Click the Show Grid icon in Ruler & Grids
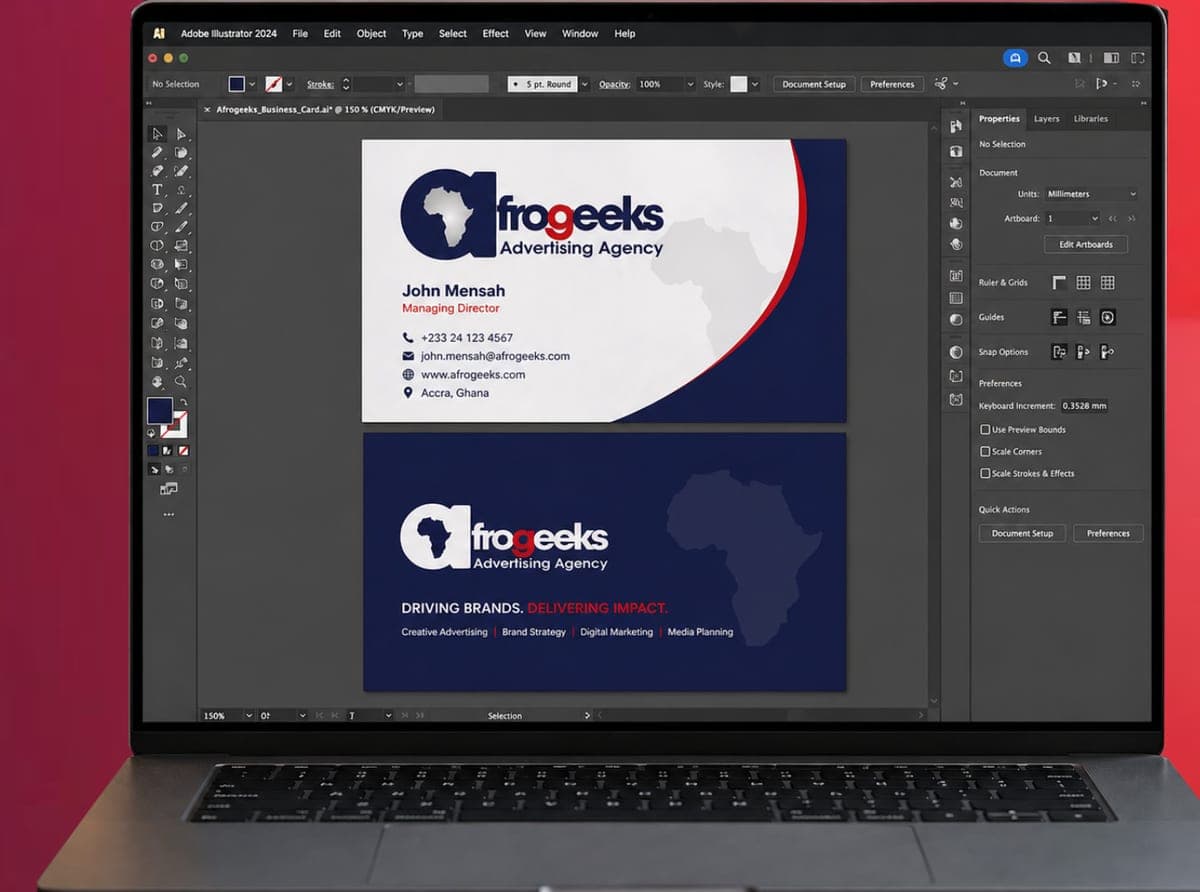The image size is (1200, 892). [1083, 283]
